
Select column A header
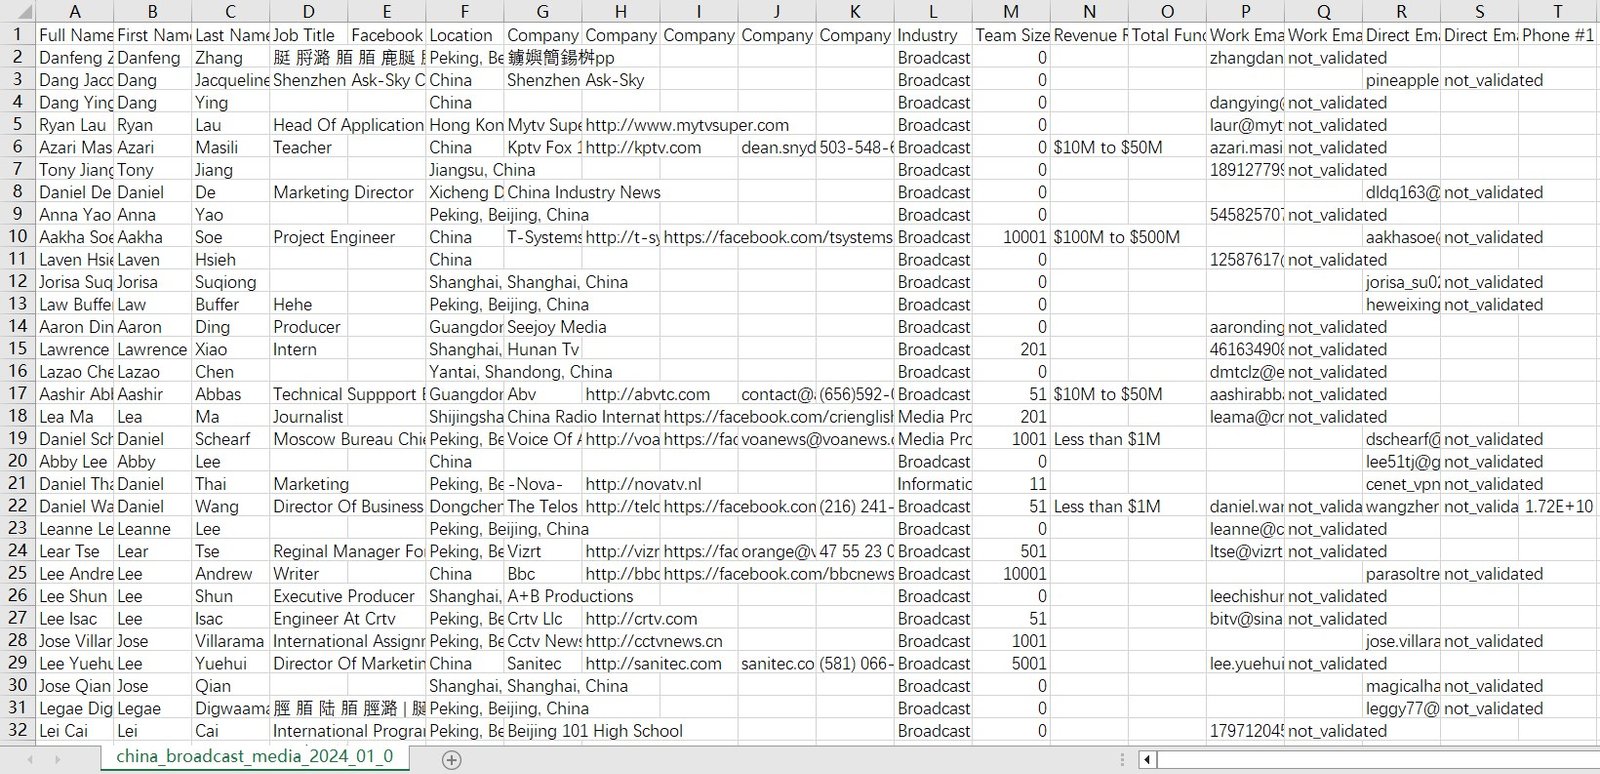click(x=74, y=11)
